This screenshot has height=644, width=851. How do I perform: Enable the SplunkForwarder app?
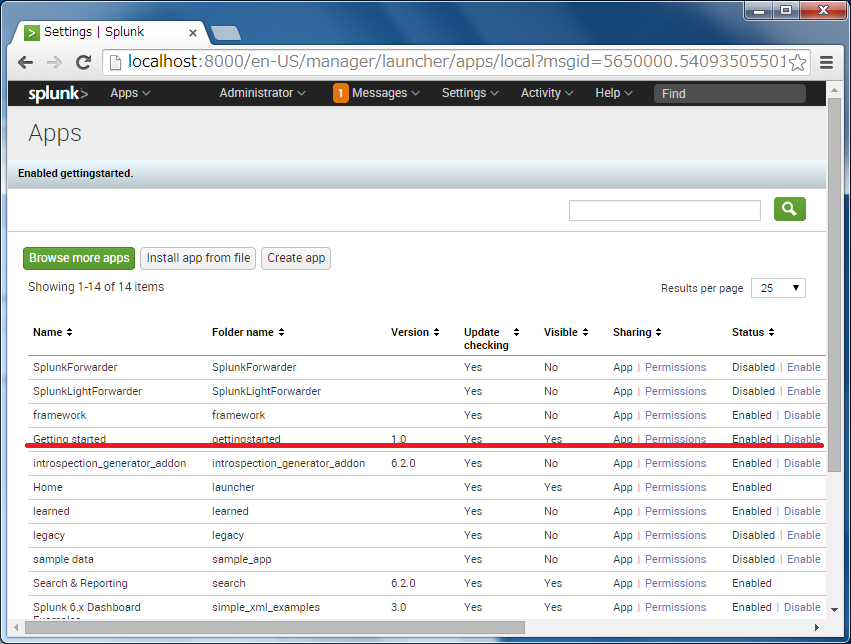(x=804, y=367)
